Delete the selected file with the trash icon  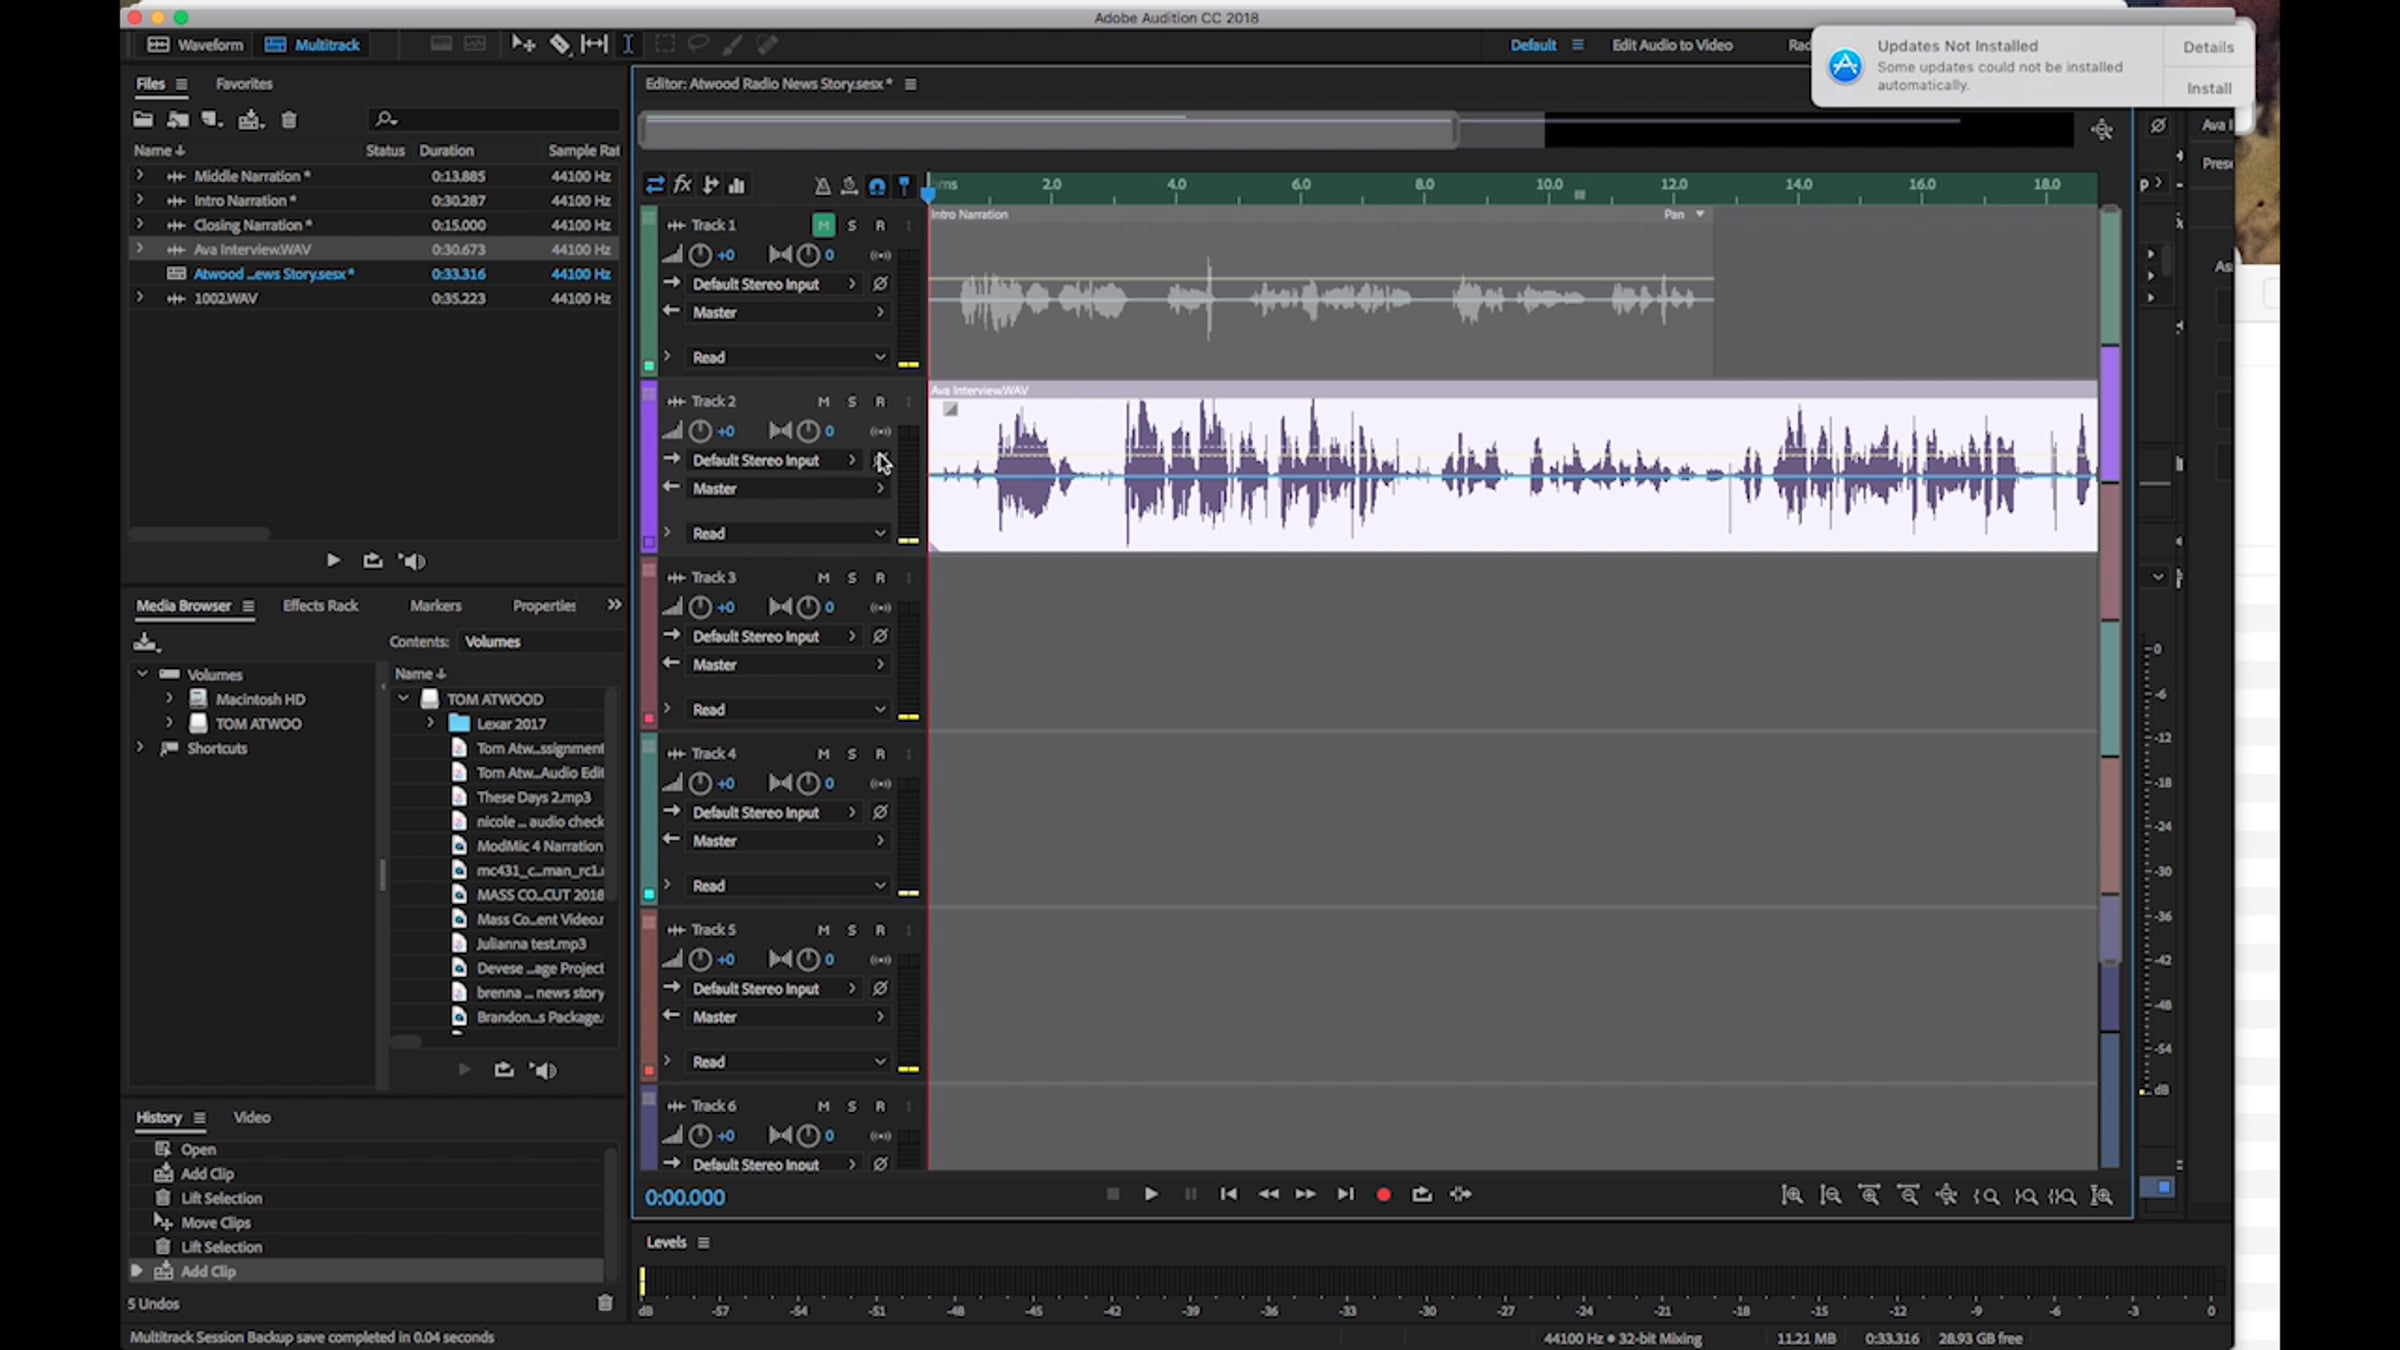pyautogui.click(x=289, y=120)
